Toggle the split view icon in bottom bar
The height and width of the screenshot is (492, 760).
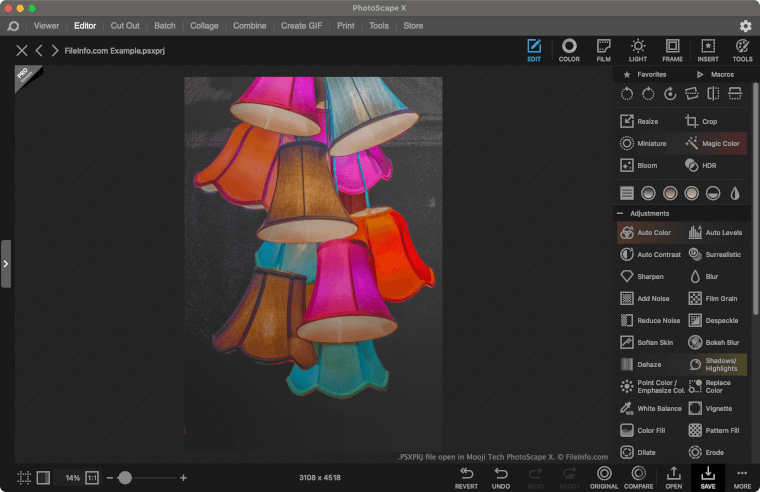(x=43, y=478)
